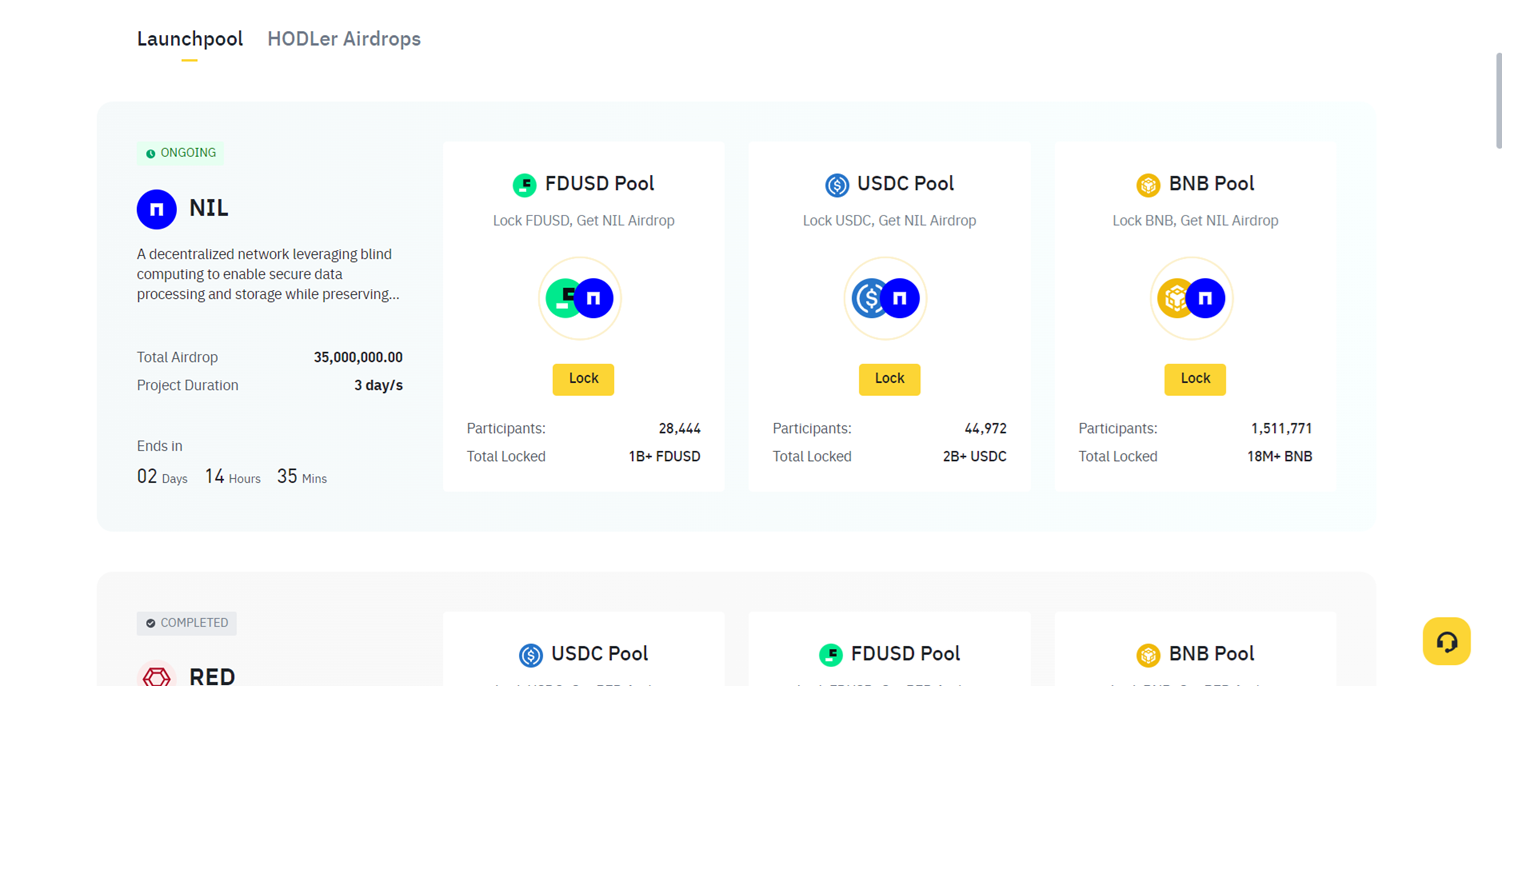Click the "35 Mins" countdown value
The height and width of the screenshot is (891, 1533).
coord(302,477)
